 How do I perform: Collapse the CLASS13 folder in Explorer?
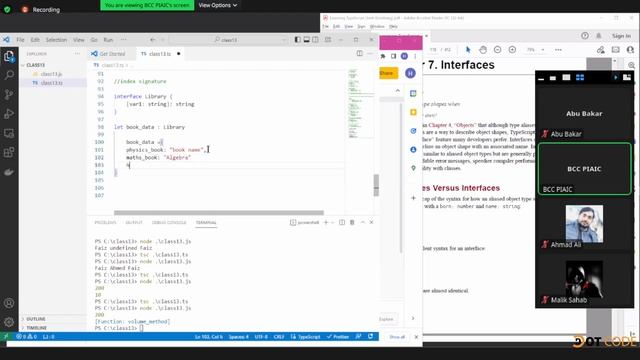(x=36, y=65)
